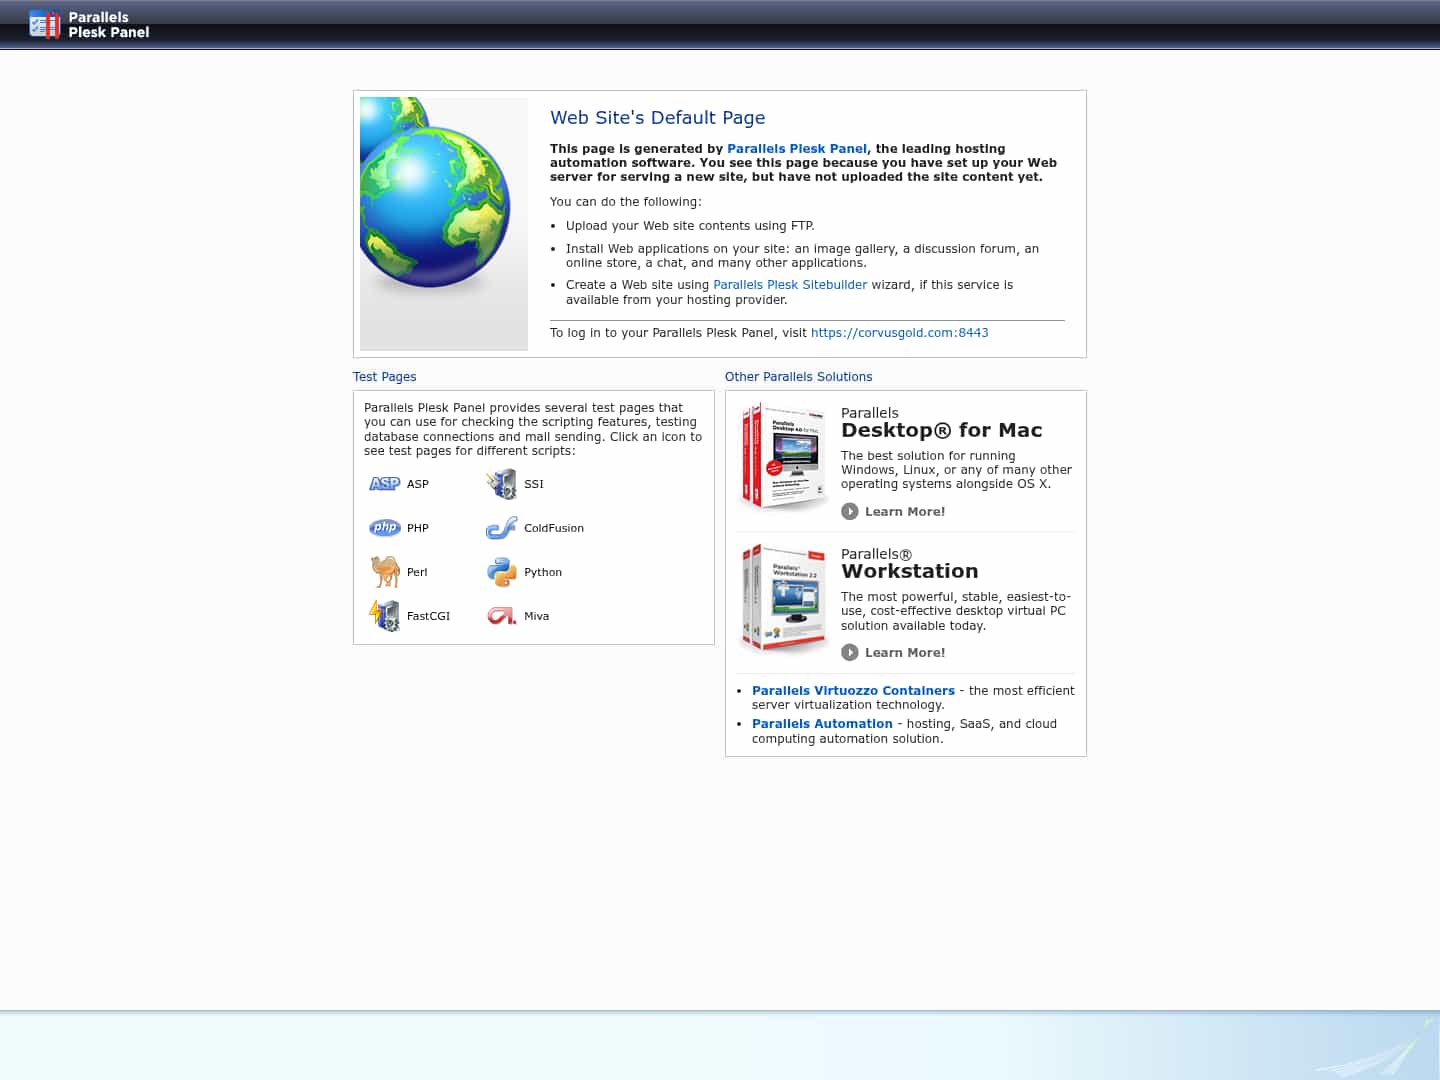Open the Parallels Virtuozzo Containers link
Viewport: 1440px width, 1080px height.
click(854, 690)
